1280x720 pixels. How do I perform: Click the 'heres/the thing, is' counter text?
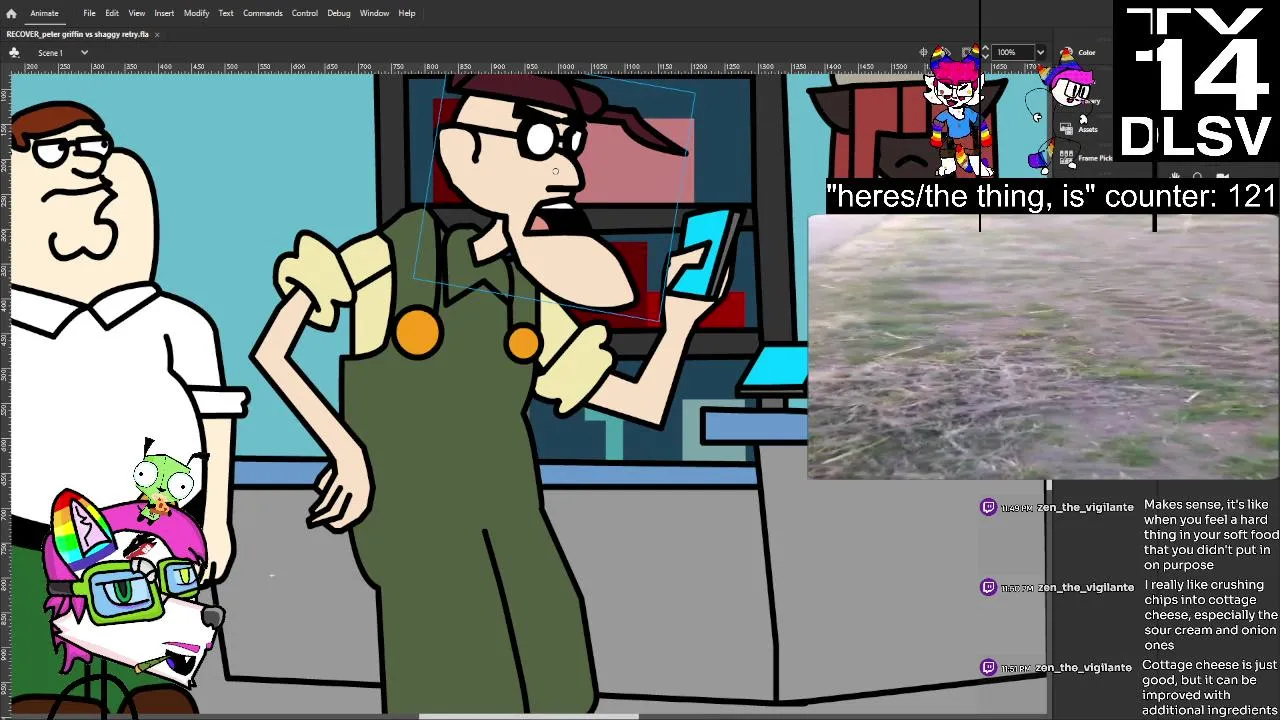pyautogui.click(x=1051, y=196)
